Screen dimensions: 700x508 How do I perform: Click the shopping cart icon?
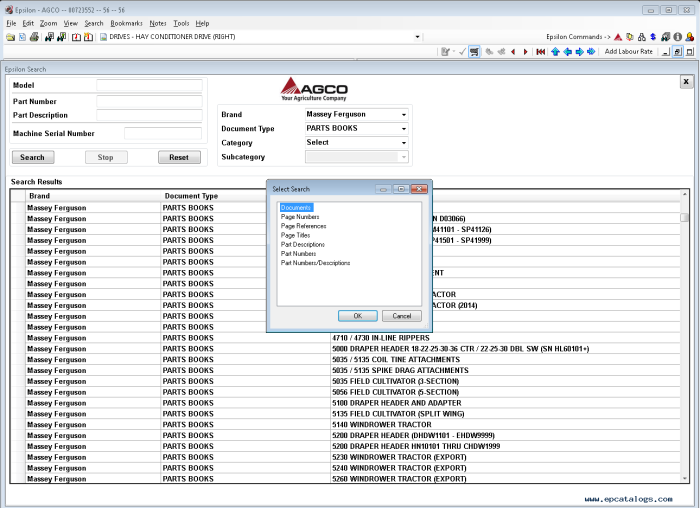[474, 52]
